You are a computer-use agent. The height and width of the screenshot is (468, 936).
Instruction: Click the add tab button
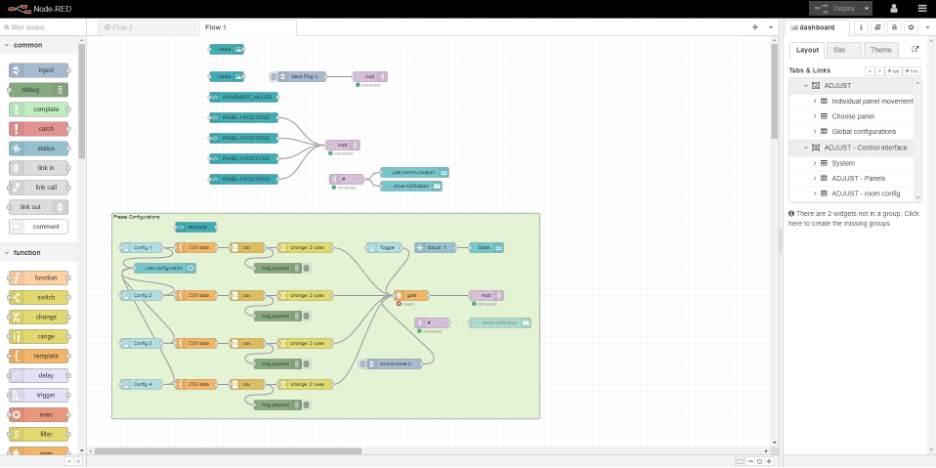(x=893, y=71)
